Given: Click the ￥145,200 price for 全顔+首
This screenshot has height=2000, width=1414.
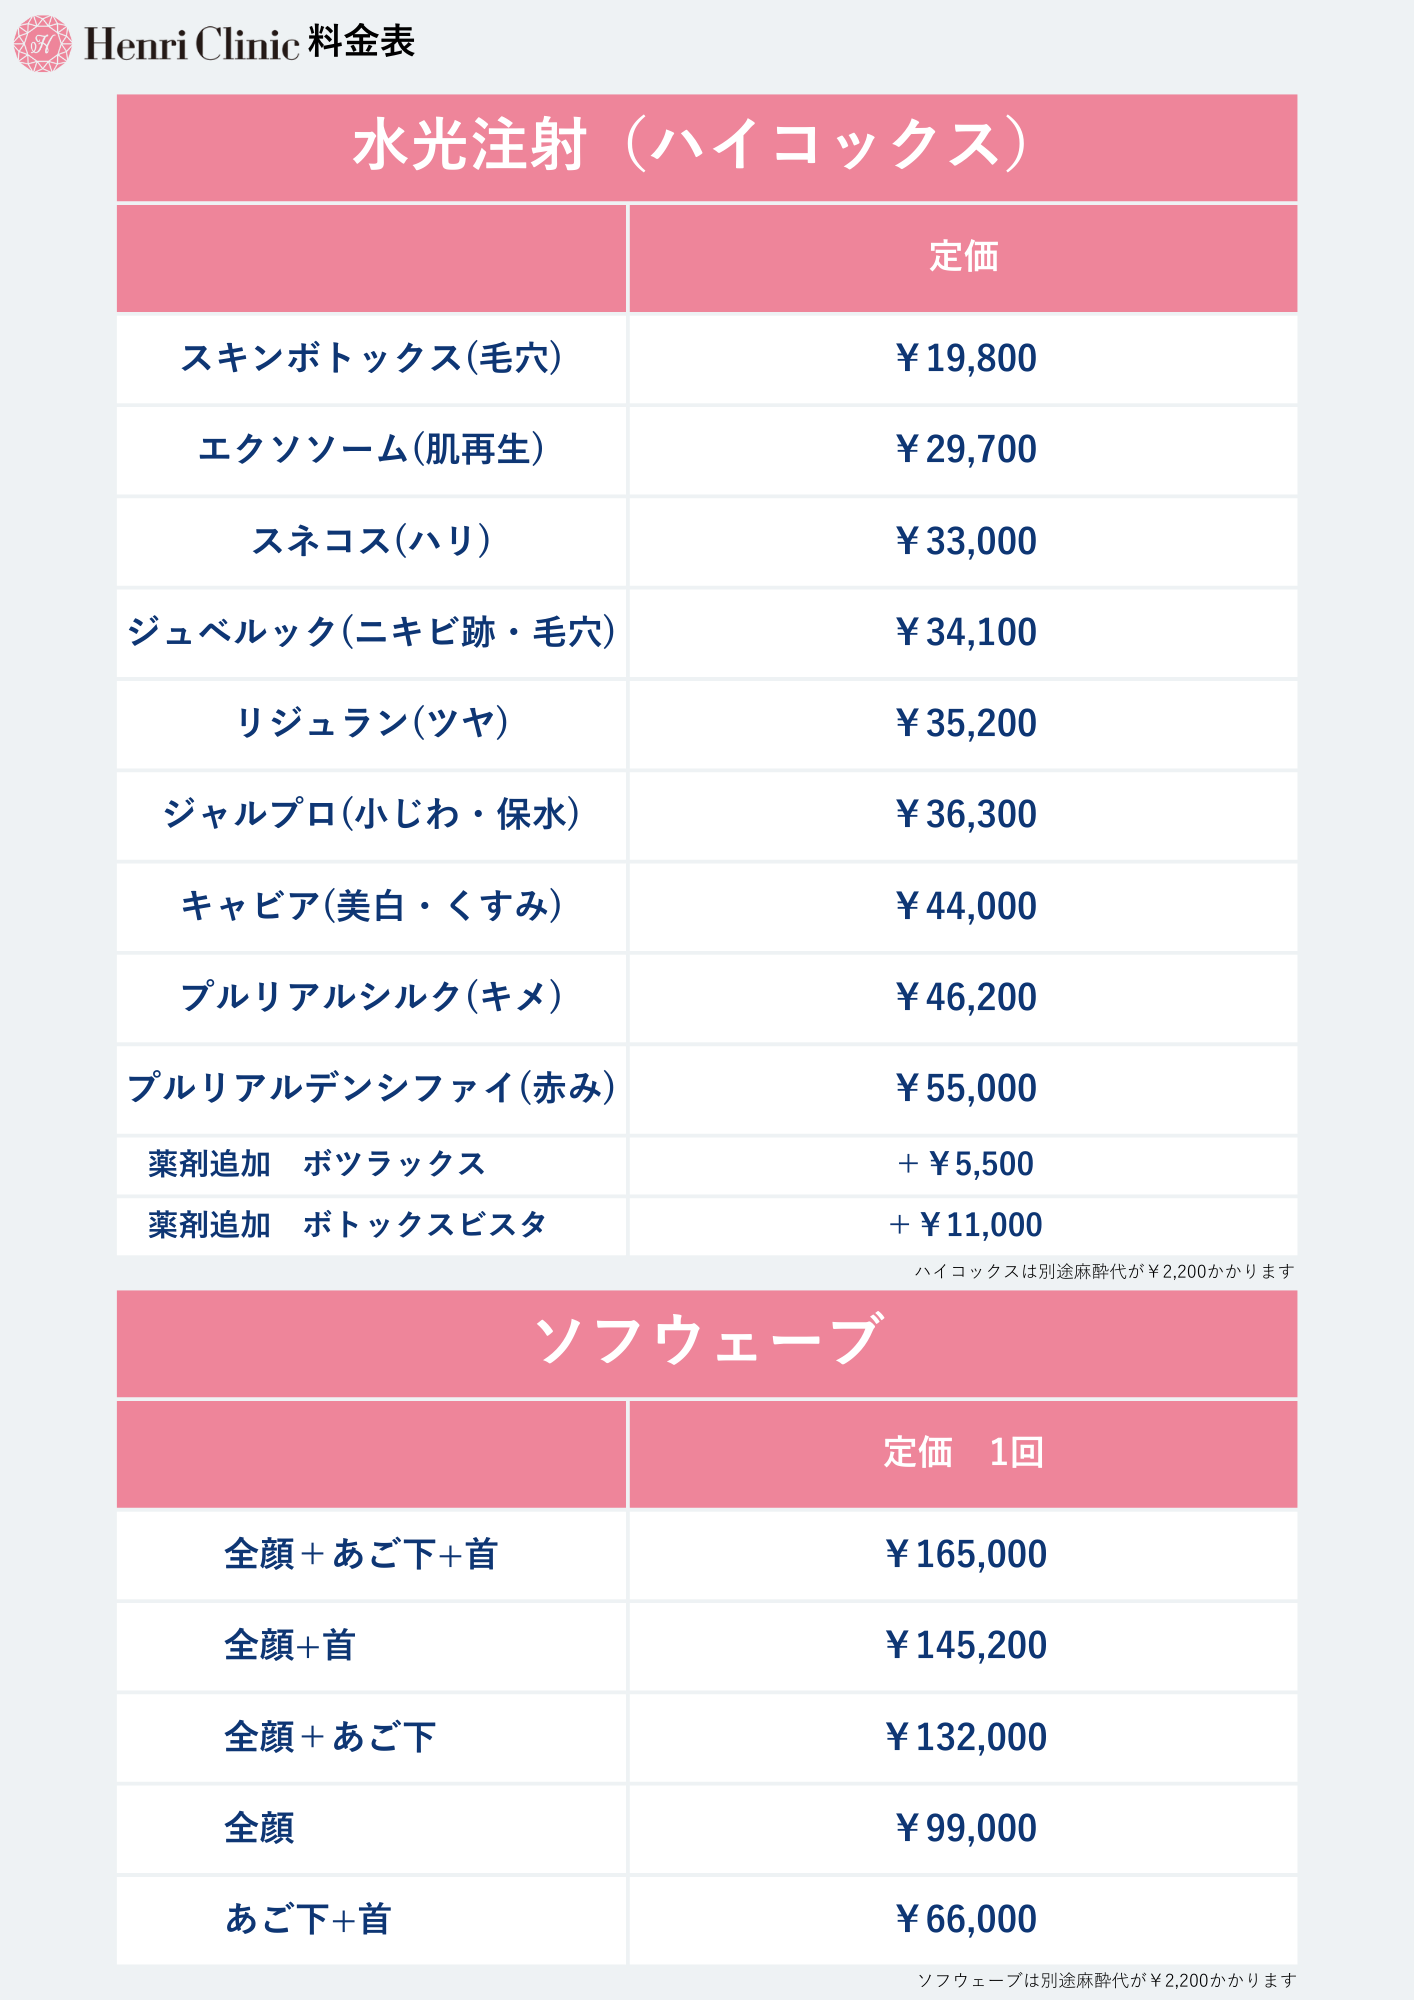Looking at the screenshot, I should 965,1646.
